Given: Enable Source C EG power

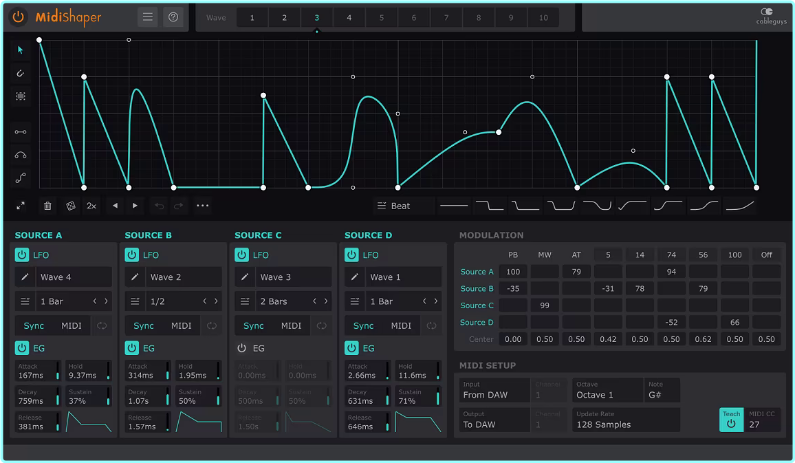Looking at the screenshot, I should coord(241,348).
